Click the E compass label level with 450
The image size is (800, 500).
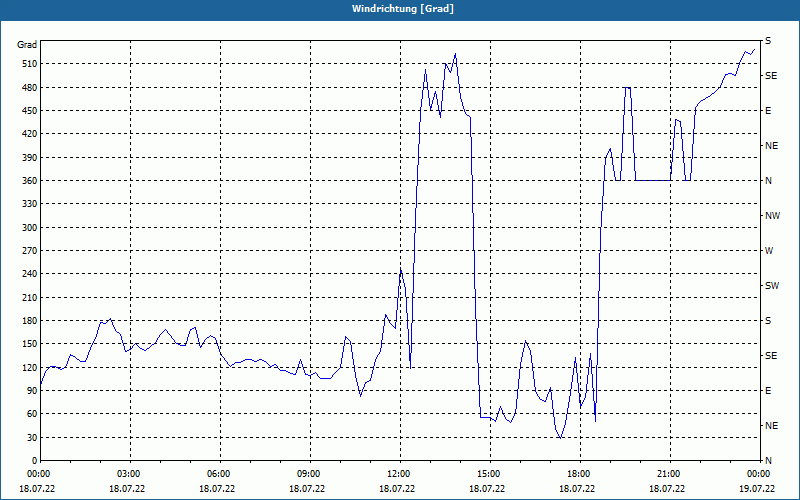coord(768,111)
